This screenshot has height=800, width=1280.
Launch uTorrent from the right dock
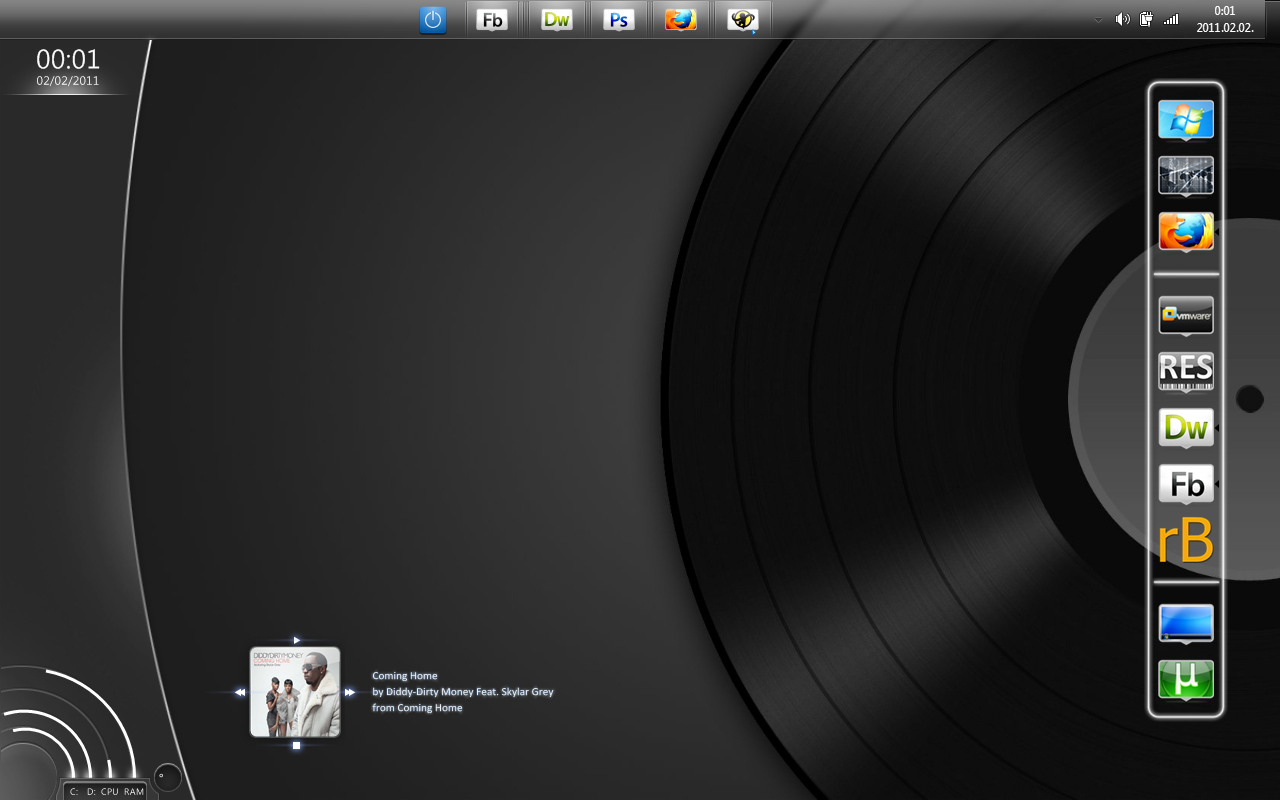[x=1186, y=679]
